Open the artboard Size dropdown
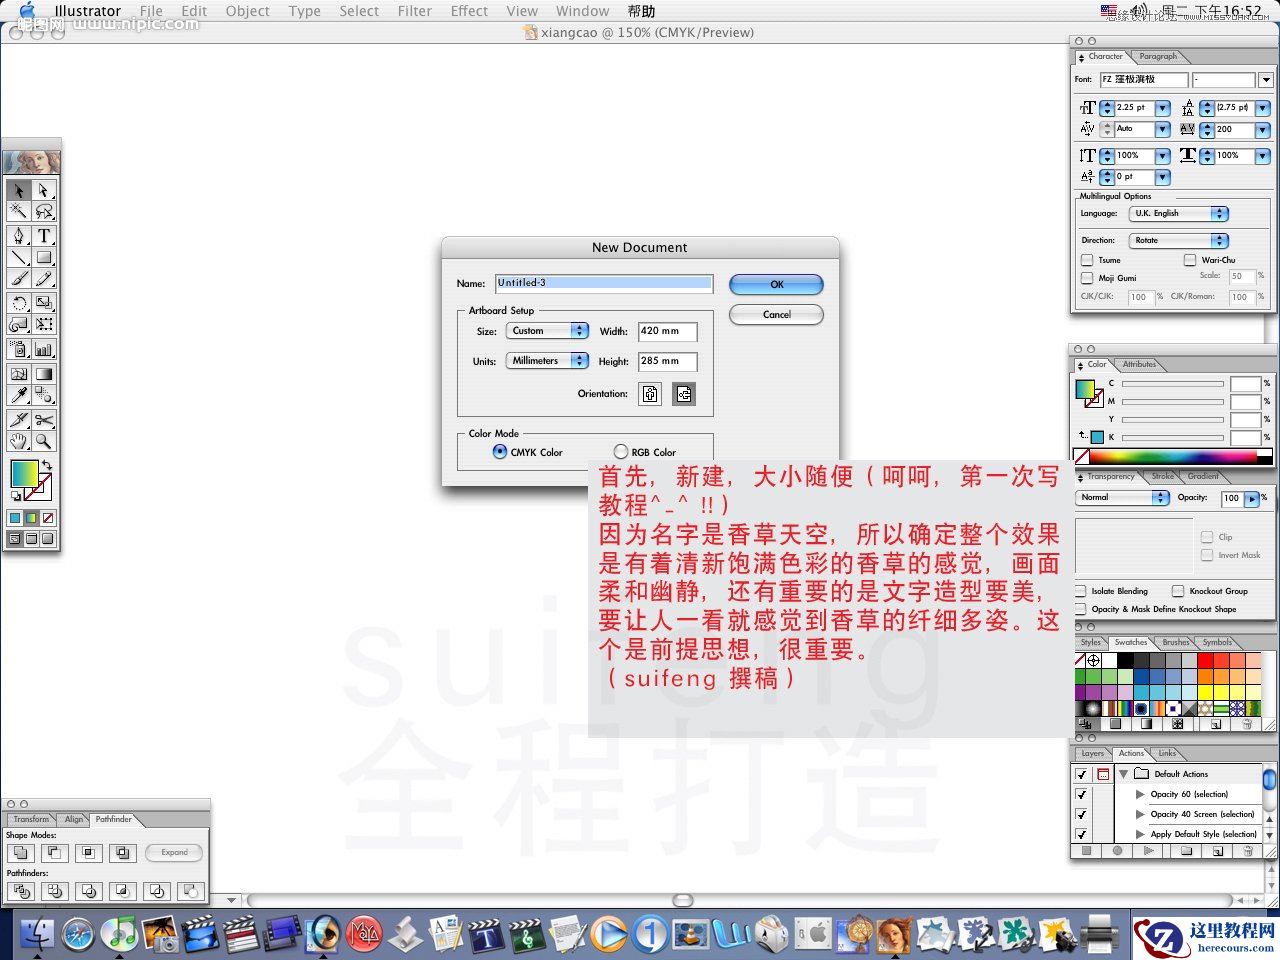 (x=547, y=331)
